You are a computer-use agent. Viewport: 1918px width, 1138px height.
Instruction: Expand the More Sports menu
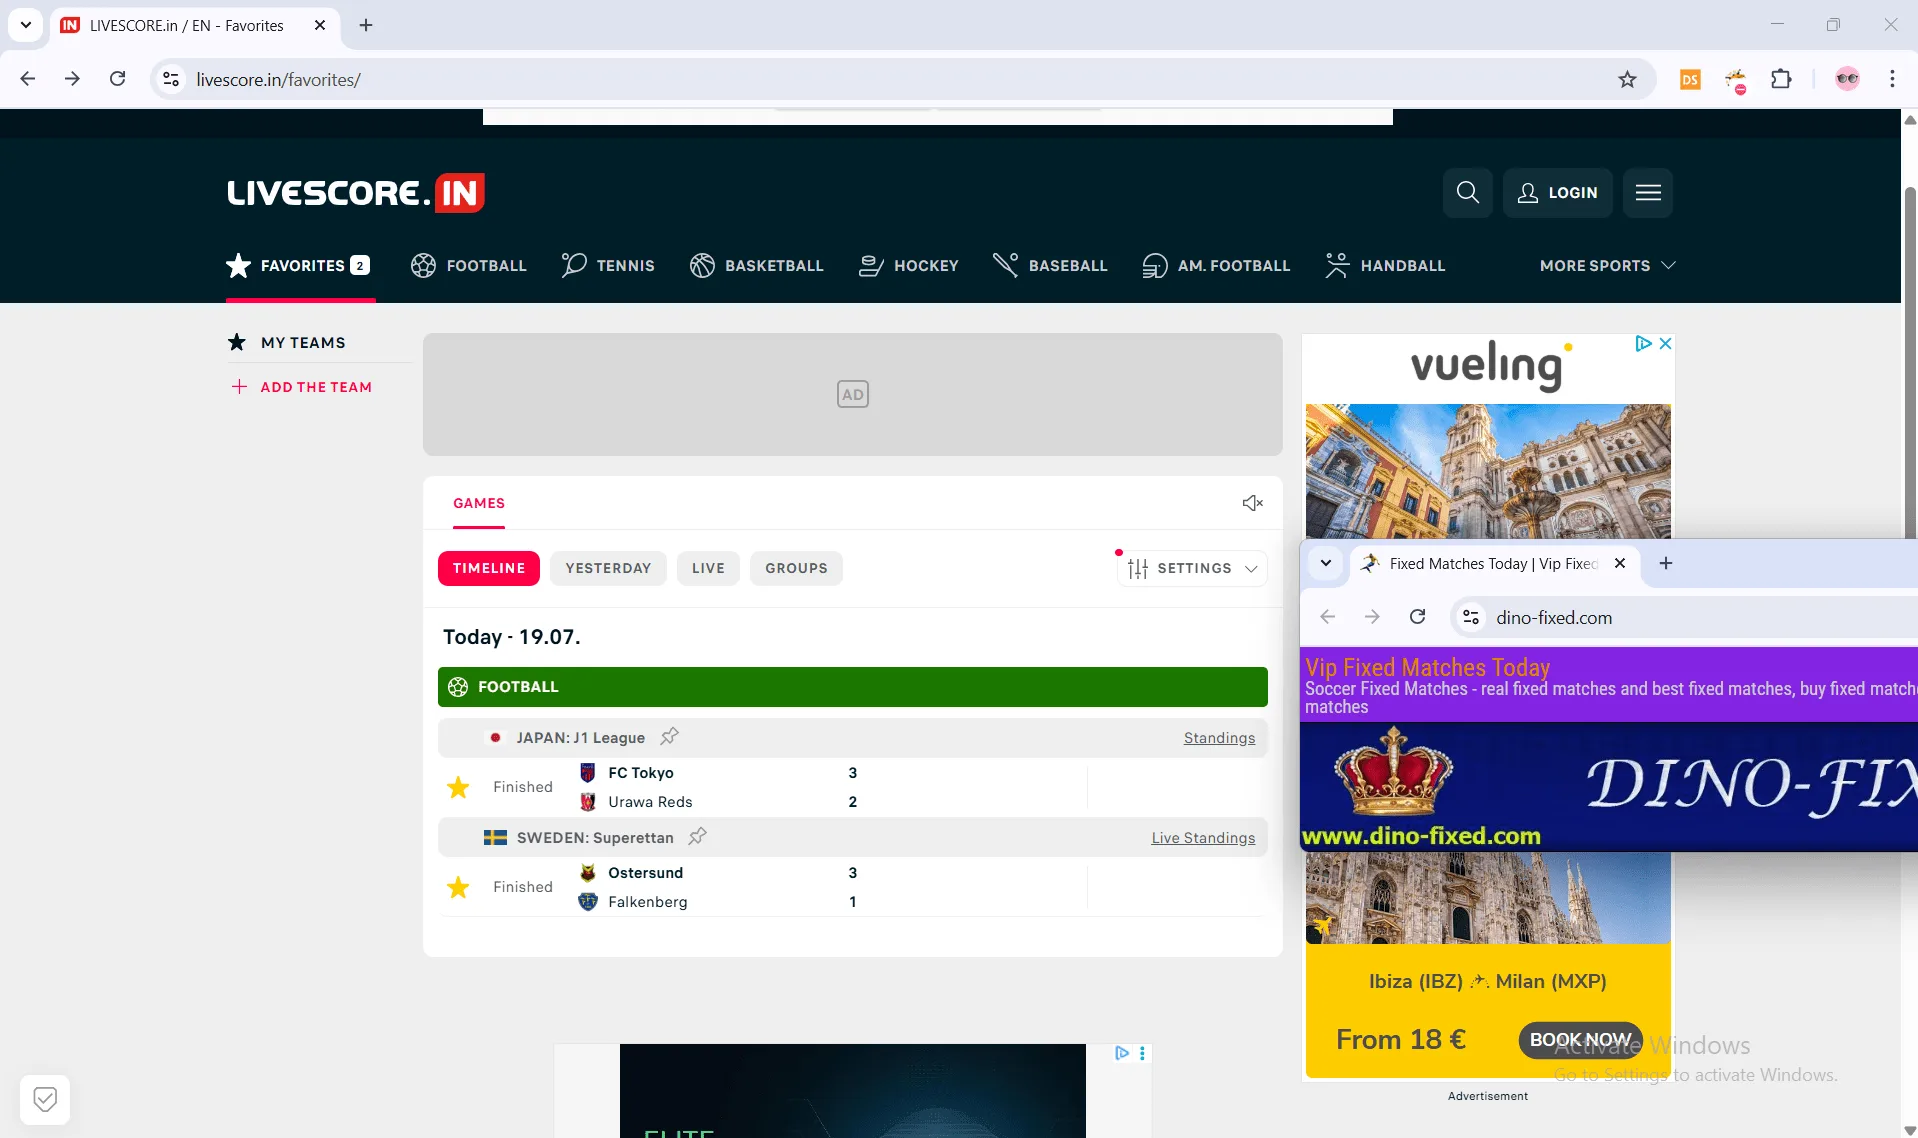coord(1605,265)
